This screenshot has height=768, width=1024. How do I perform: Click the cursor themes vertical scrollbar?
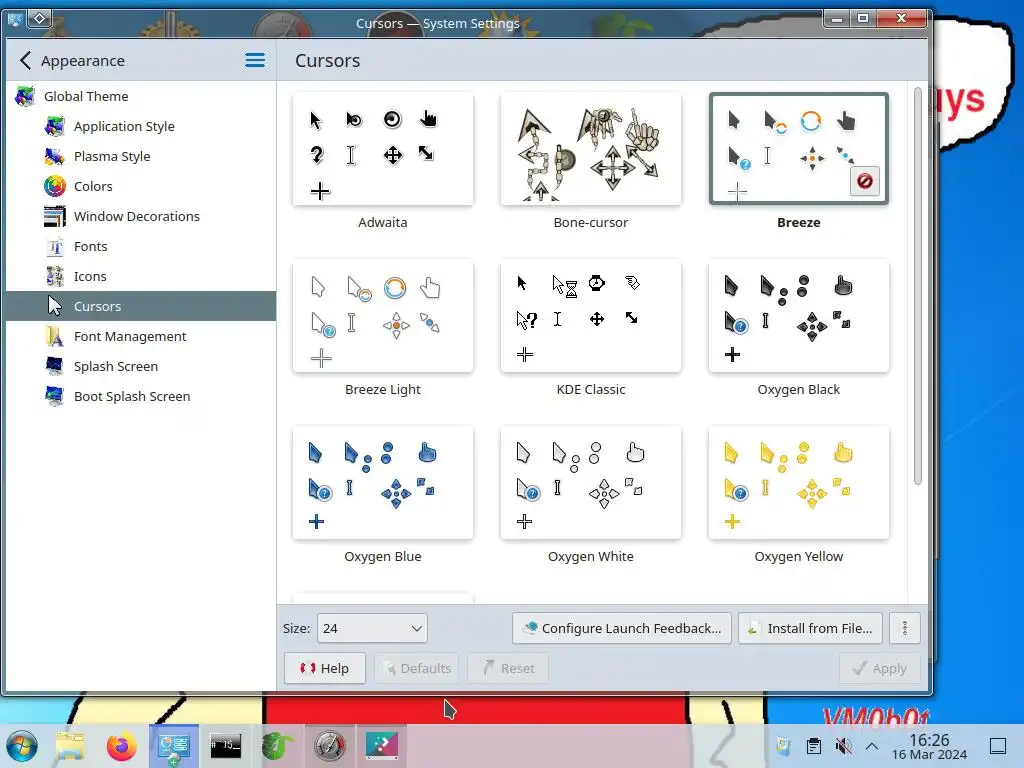918,286
